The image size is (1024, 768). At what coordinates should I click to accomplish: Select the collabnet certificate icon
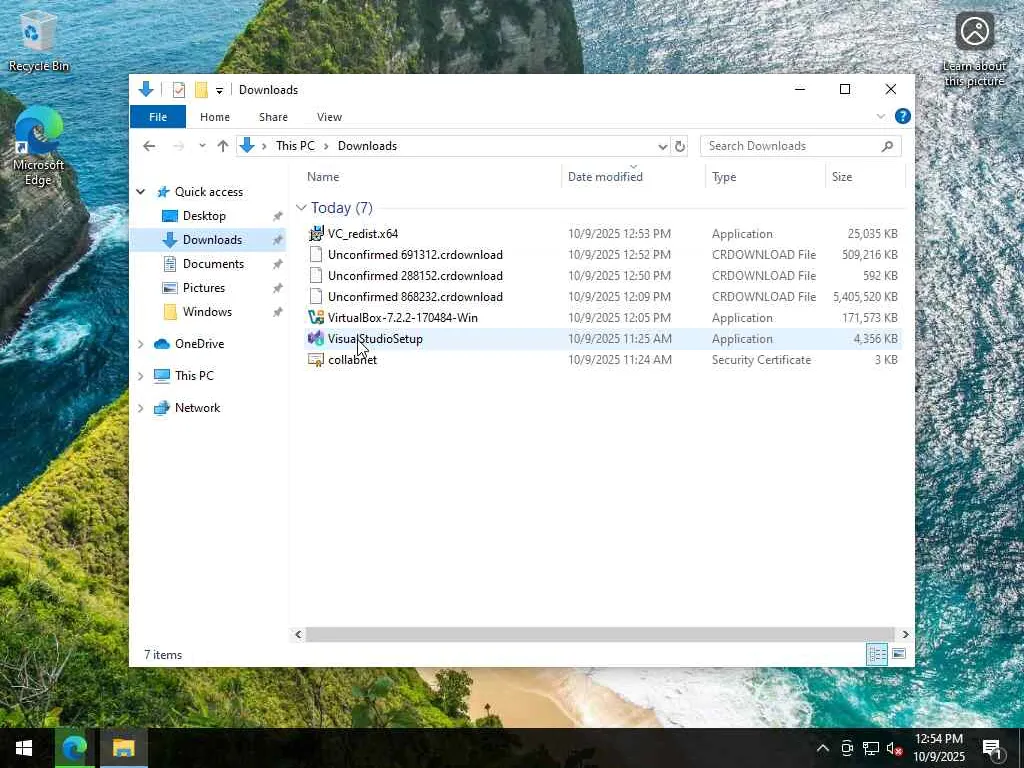316,360
